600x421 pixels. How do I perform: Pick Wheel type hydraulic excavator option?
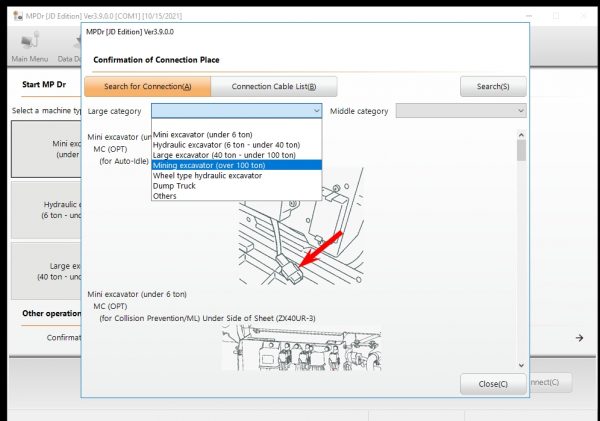tap(236, 176)
